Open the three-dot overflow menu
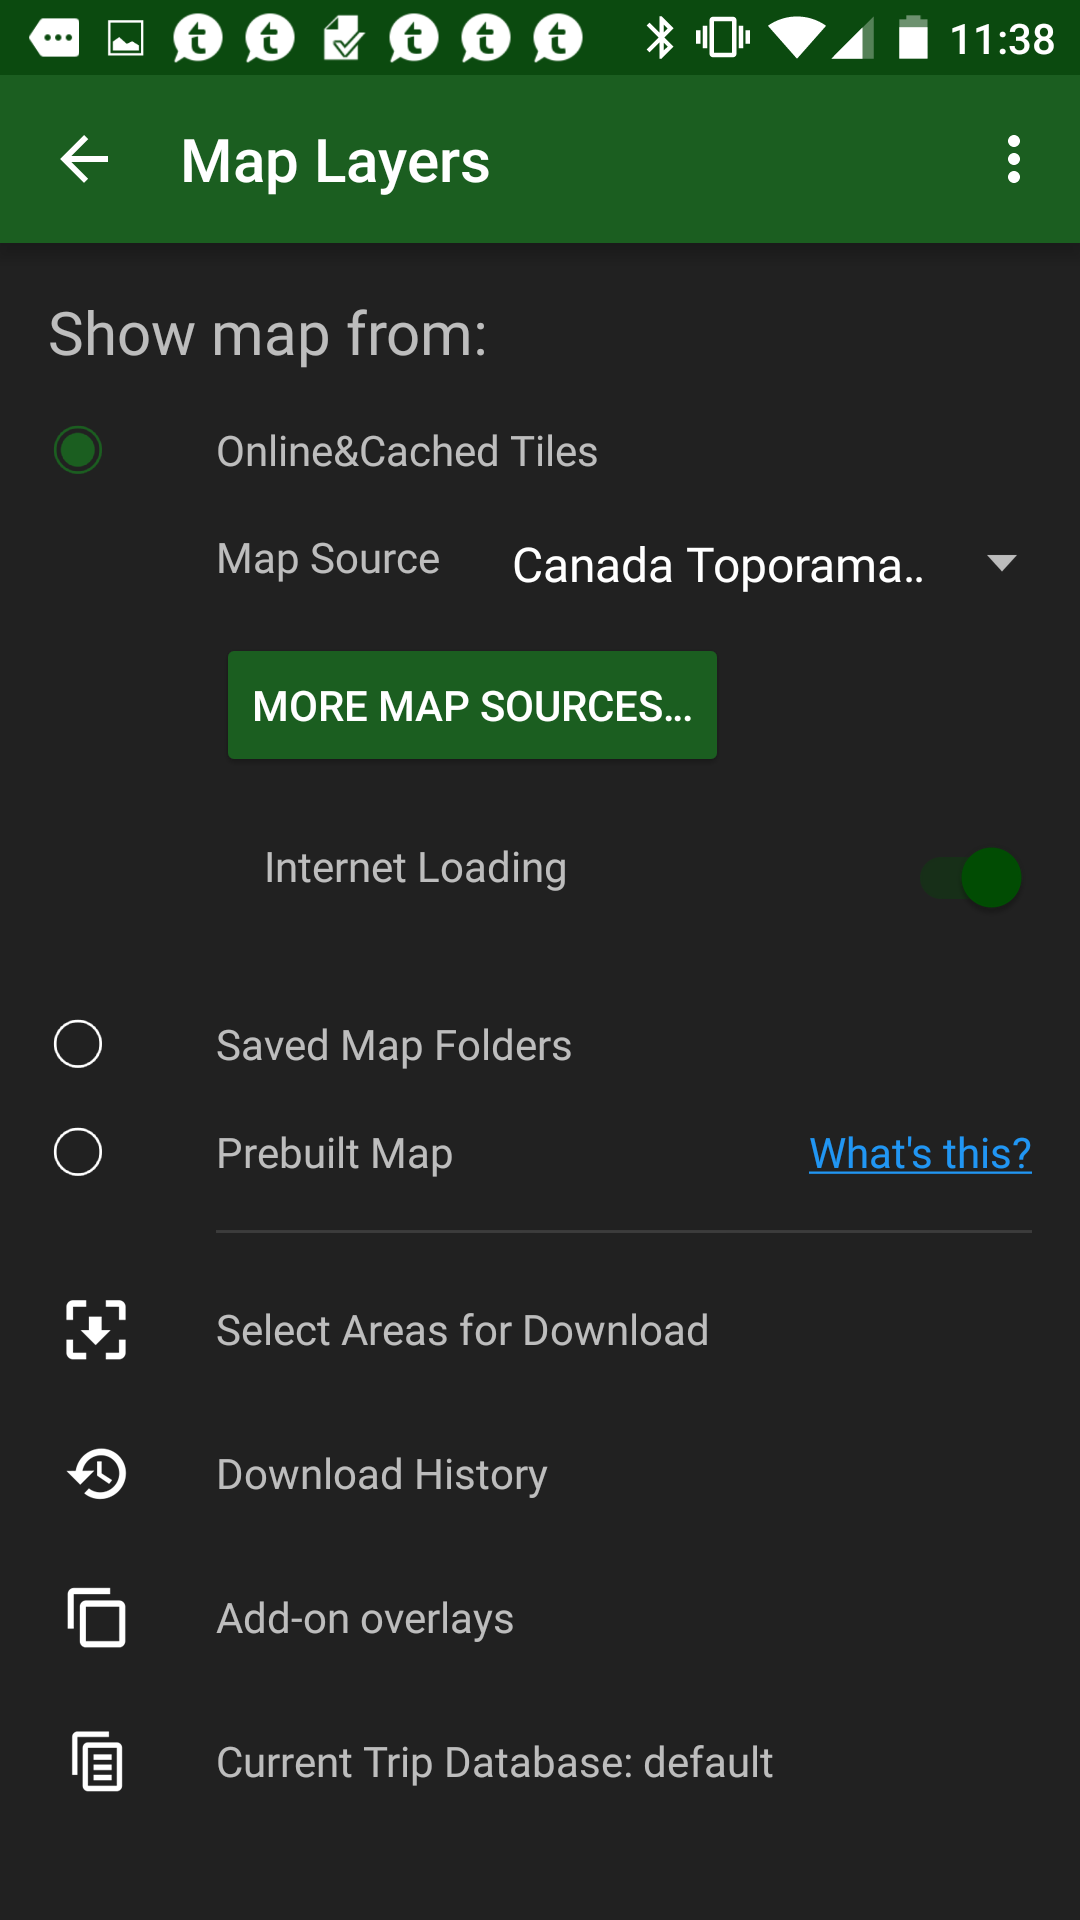The width and height of the screenshot is (1080, 1920). [1014, 159]
